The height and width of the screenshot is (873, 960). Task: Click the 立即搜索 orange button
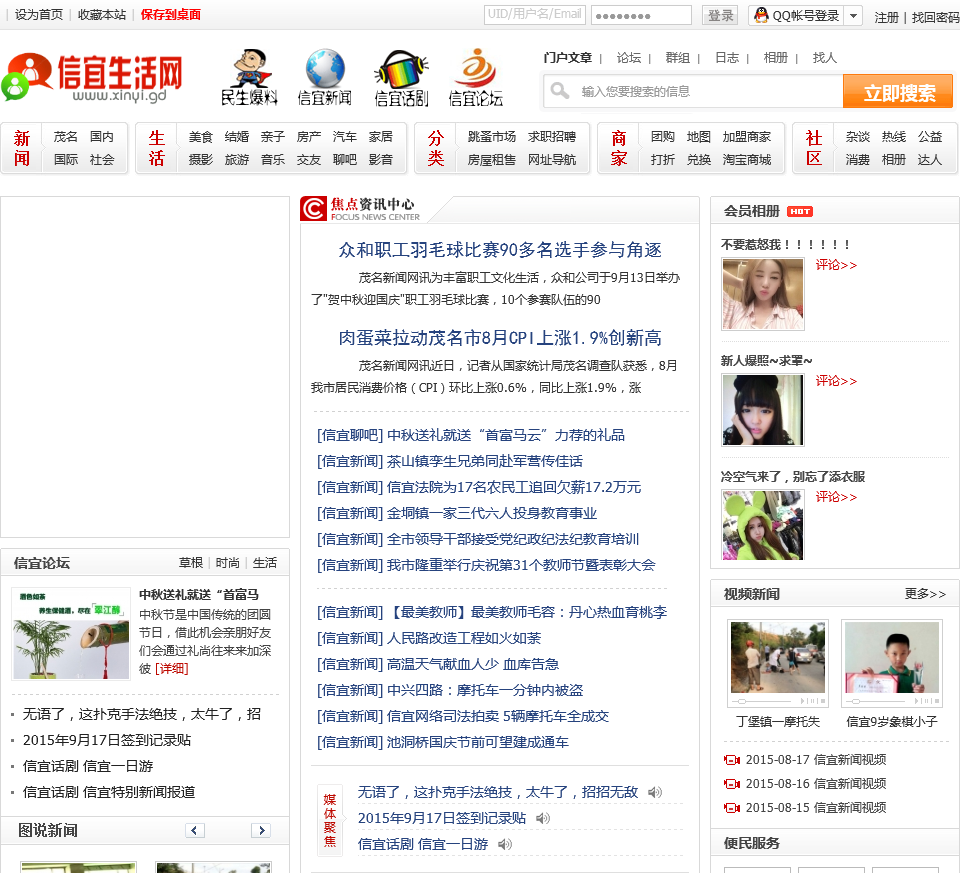click(898, 91)
